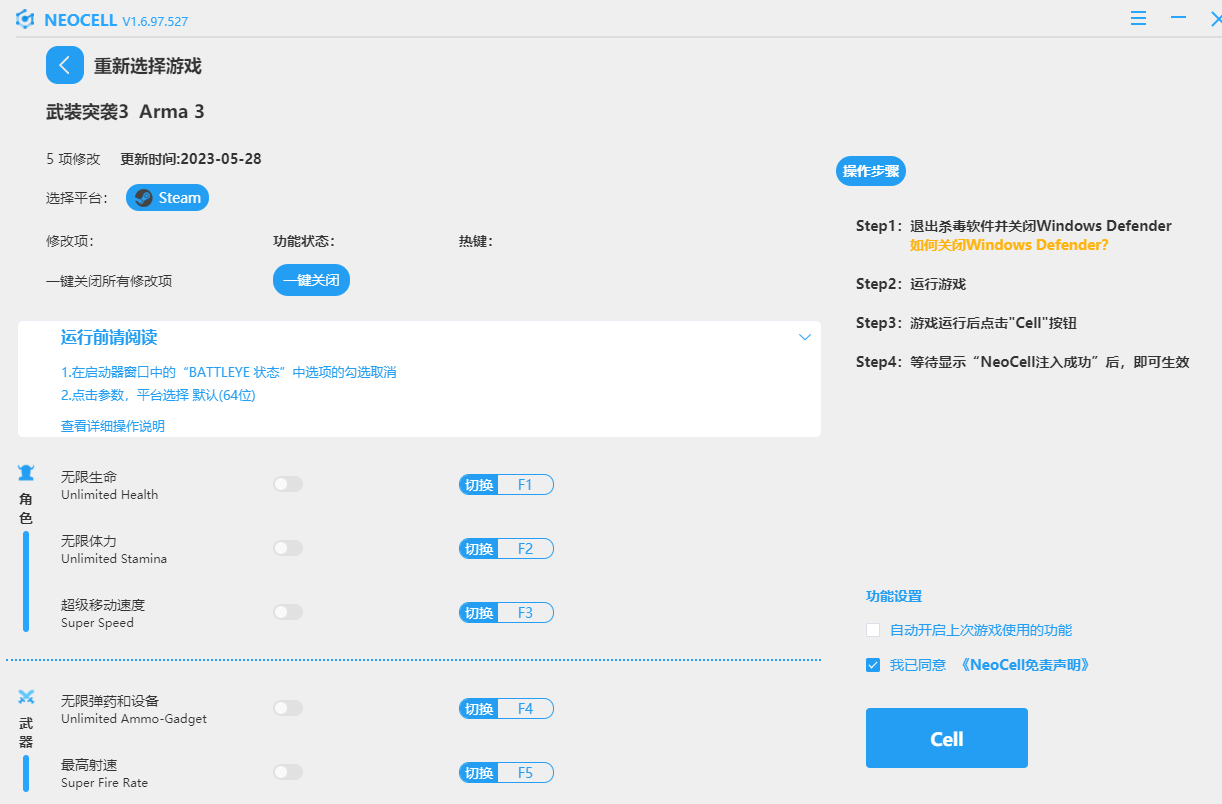Viewport: 1222px width, 804px height.
Task: Click the 平台选择 默认(64位) instruction line
Action: [158, 395]
